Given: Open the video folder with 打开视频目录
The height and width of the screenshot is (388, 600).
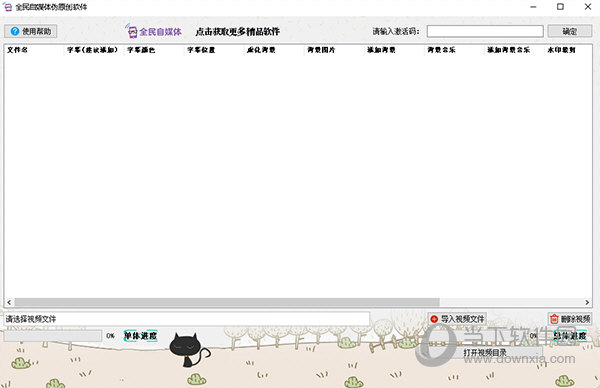Looking at the screenshot, I should pos(485,352).
